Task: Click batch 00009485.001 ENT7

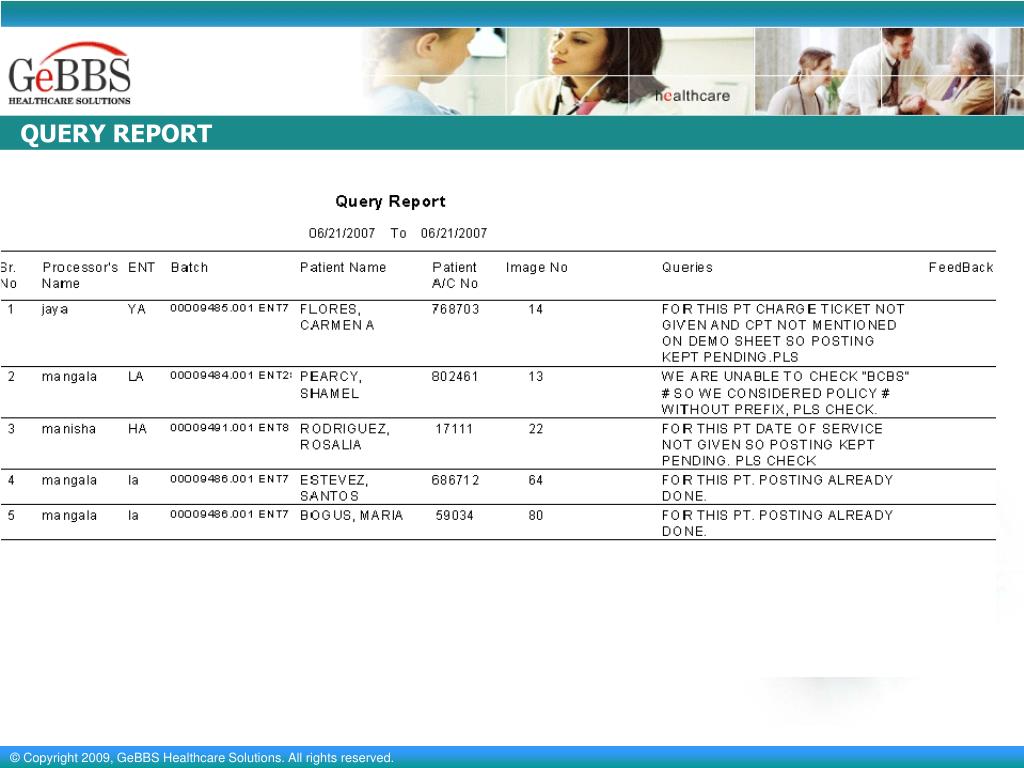Action: pos(229,308)
